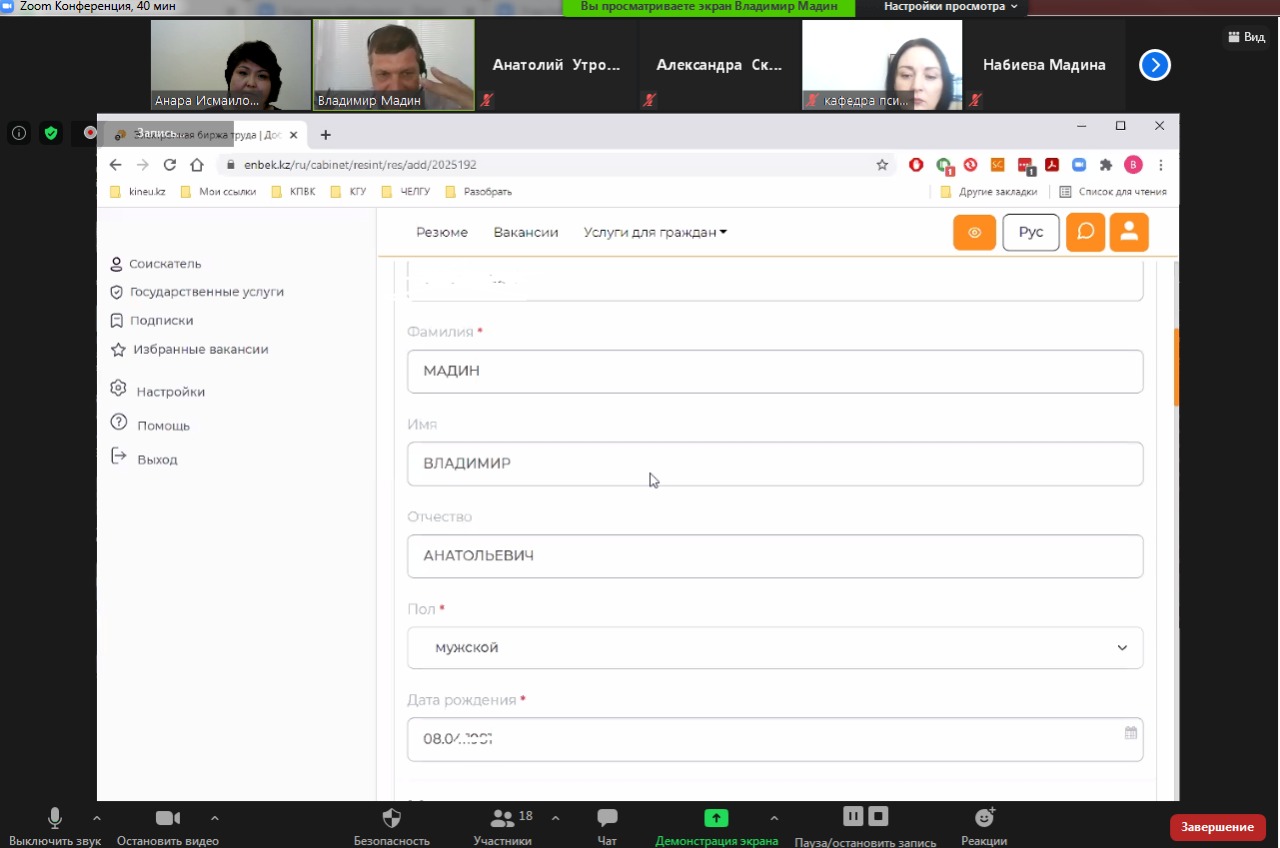This screenshot has height=848, width=1280.
Task: Click green Share Screen button
Action: tap(716, 818)
